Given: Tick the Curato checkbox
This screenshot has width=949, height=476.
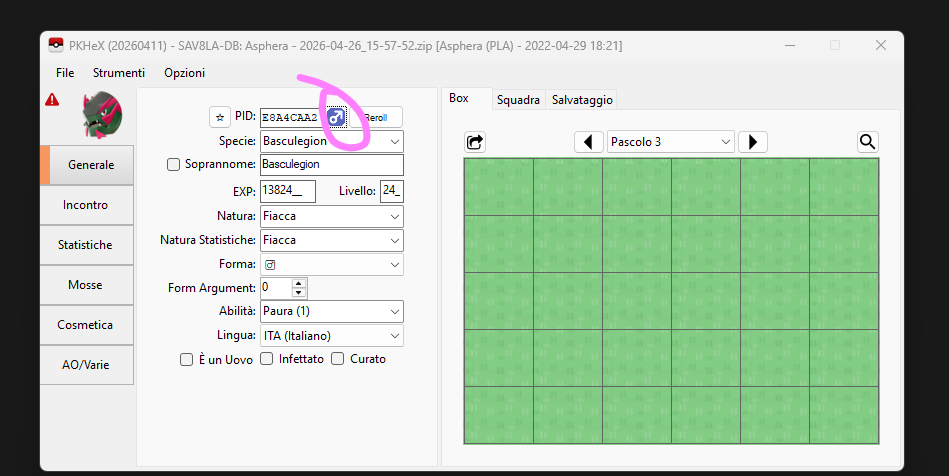Looking at the screenshot, I should pos(338,359).
